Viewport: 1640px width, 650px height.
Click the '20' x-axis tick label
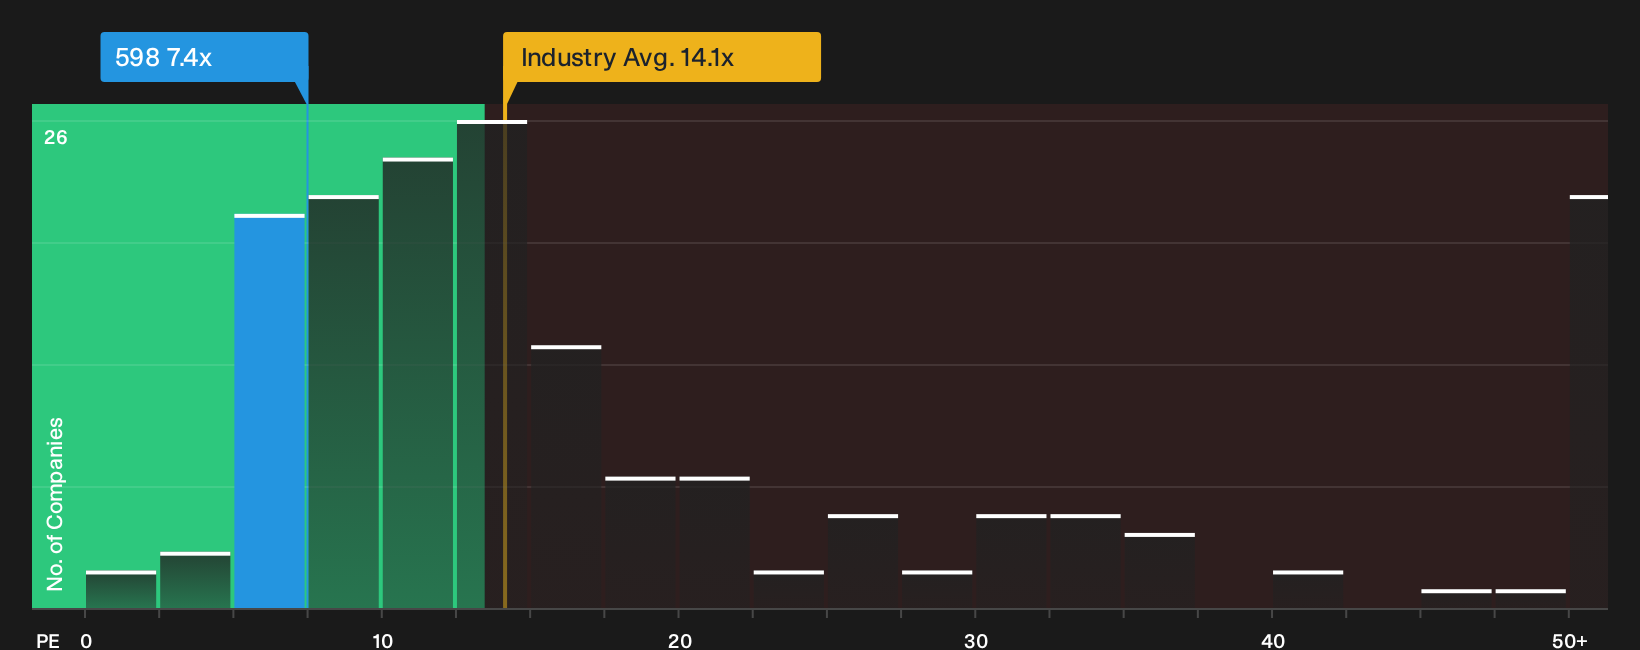(x=680, y=640)
